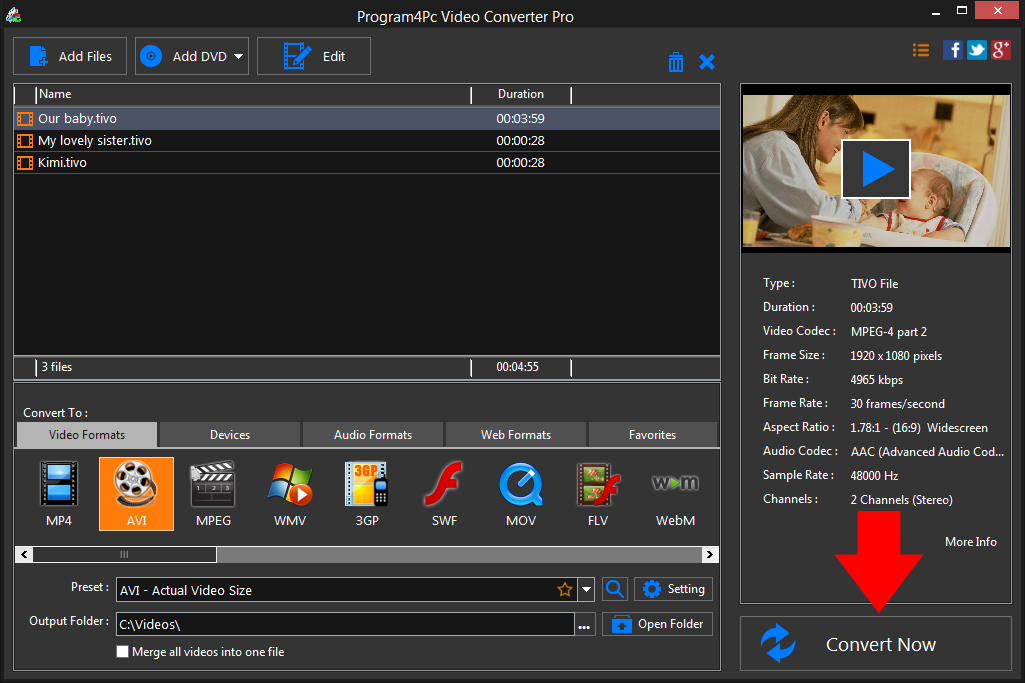Click the Name column header
The height and width of the screenshot is (683, 1025).
pyautogui.click(x=253, y=94)
